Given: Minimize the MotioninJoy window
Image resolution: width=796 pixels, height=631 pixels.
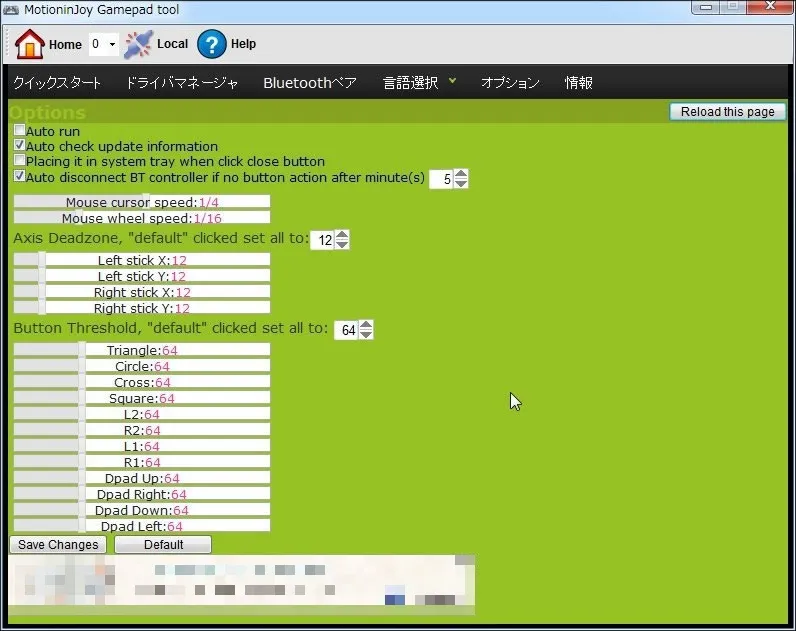Looking at the screenshot, I should click(706, 7).
